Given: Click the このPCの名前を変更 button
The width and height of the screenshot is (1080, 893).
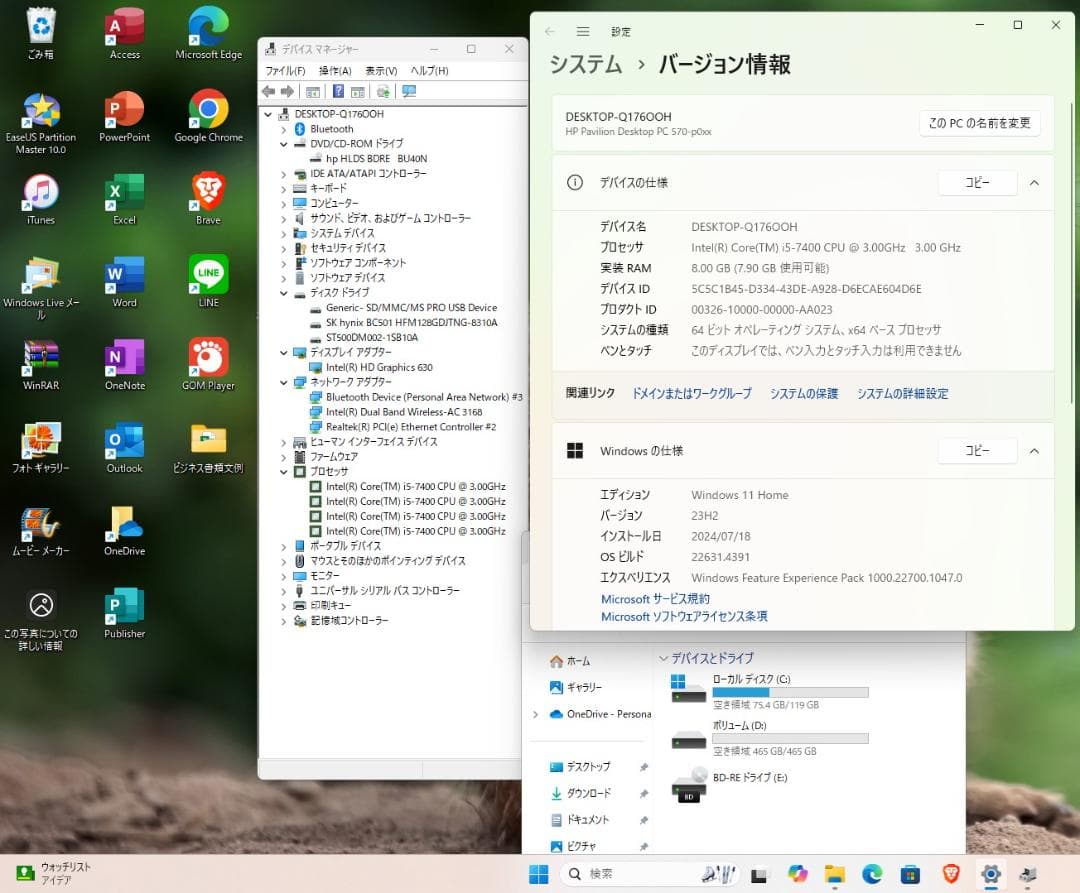Looking at the screenshot, I should [979, 122].
